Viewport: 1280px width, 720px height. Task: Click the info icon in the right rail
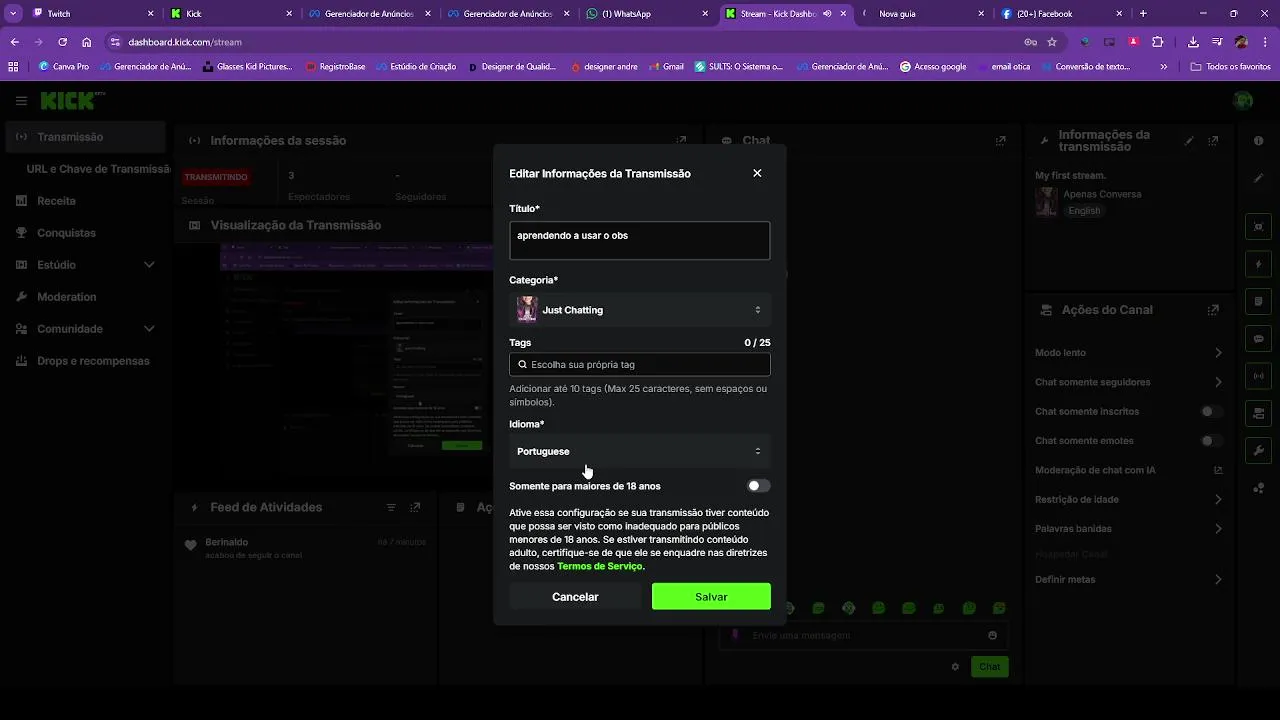pyautogui.click(x=1258, y=141)
